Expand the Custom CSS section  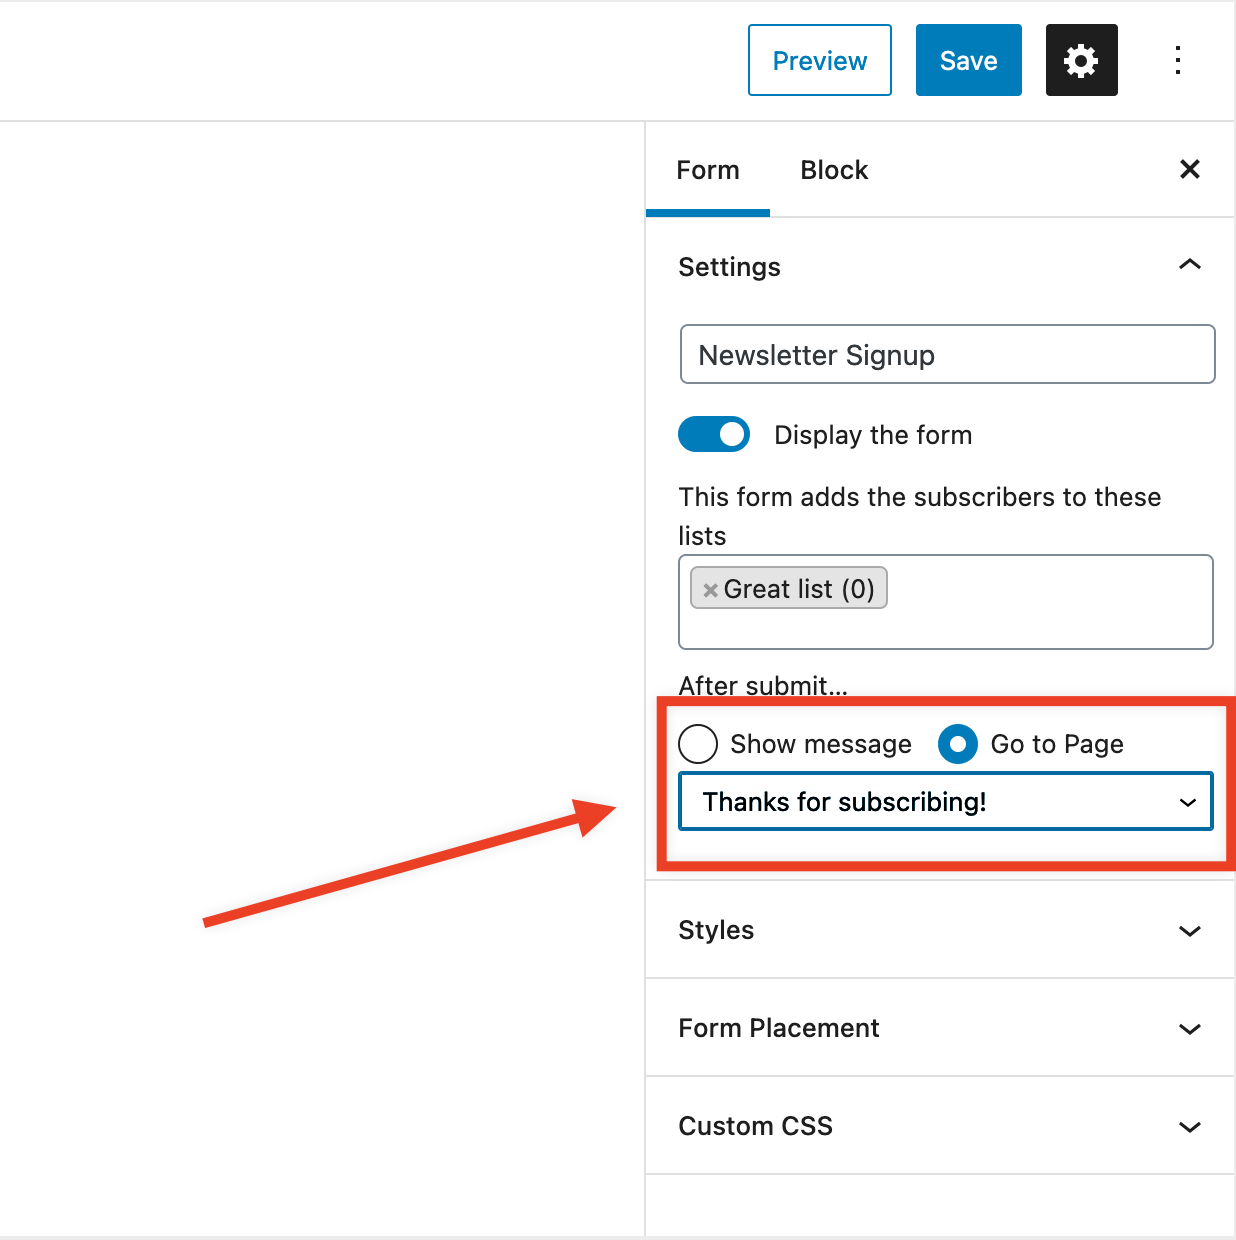[940, 1126]
